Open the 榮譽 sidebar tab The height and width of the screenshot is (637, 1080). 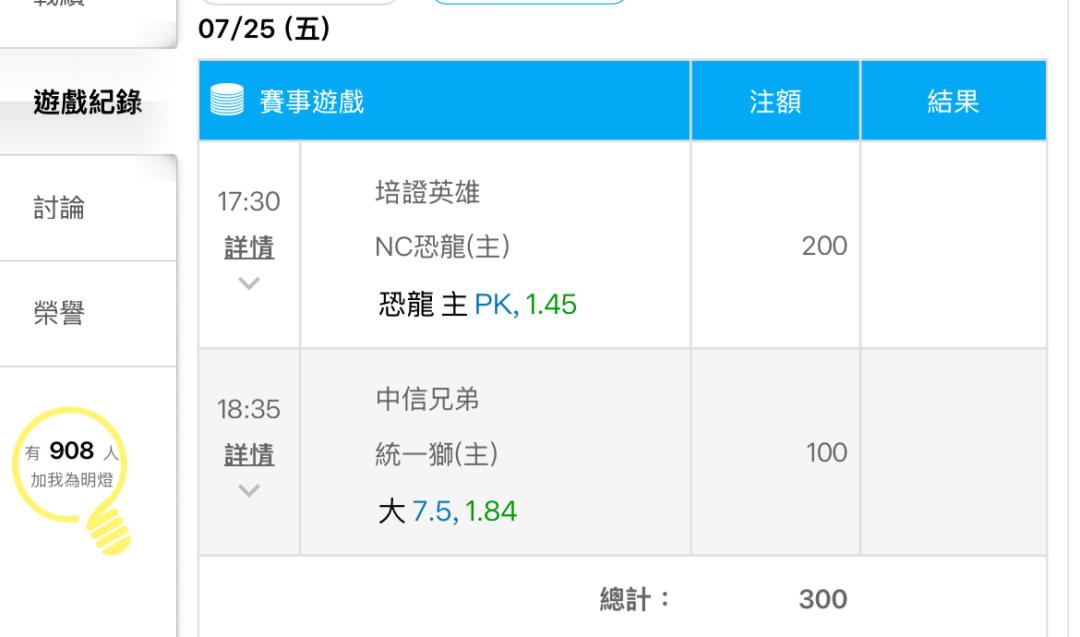point(88,314)
